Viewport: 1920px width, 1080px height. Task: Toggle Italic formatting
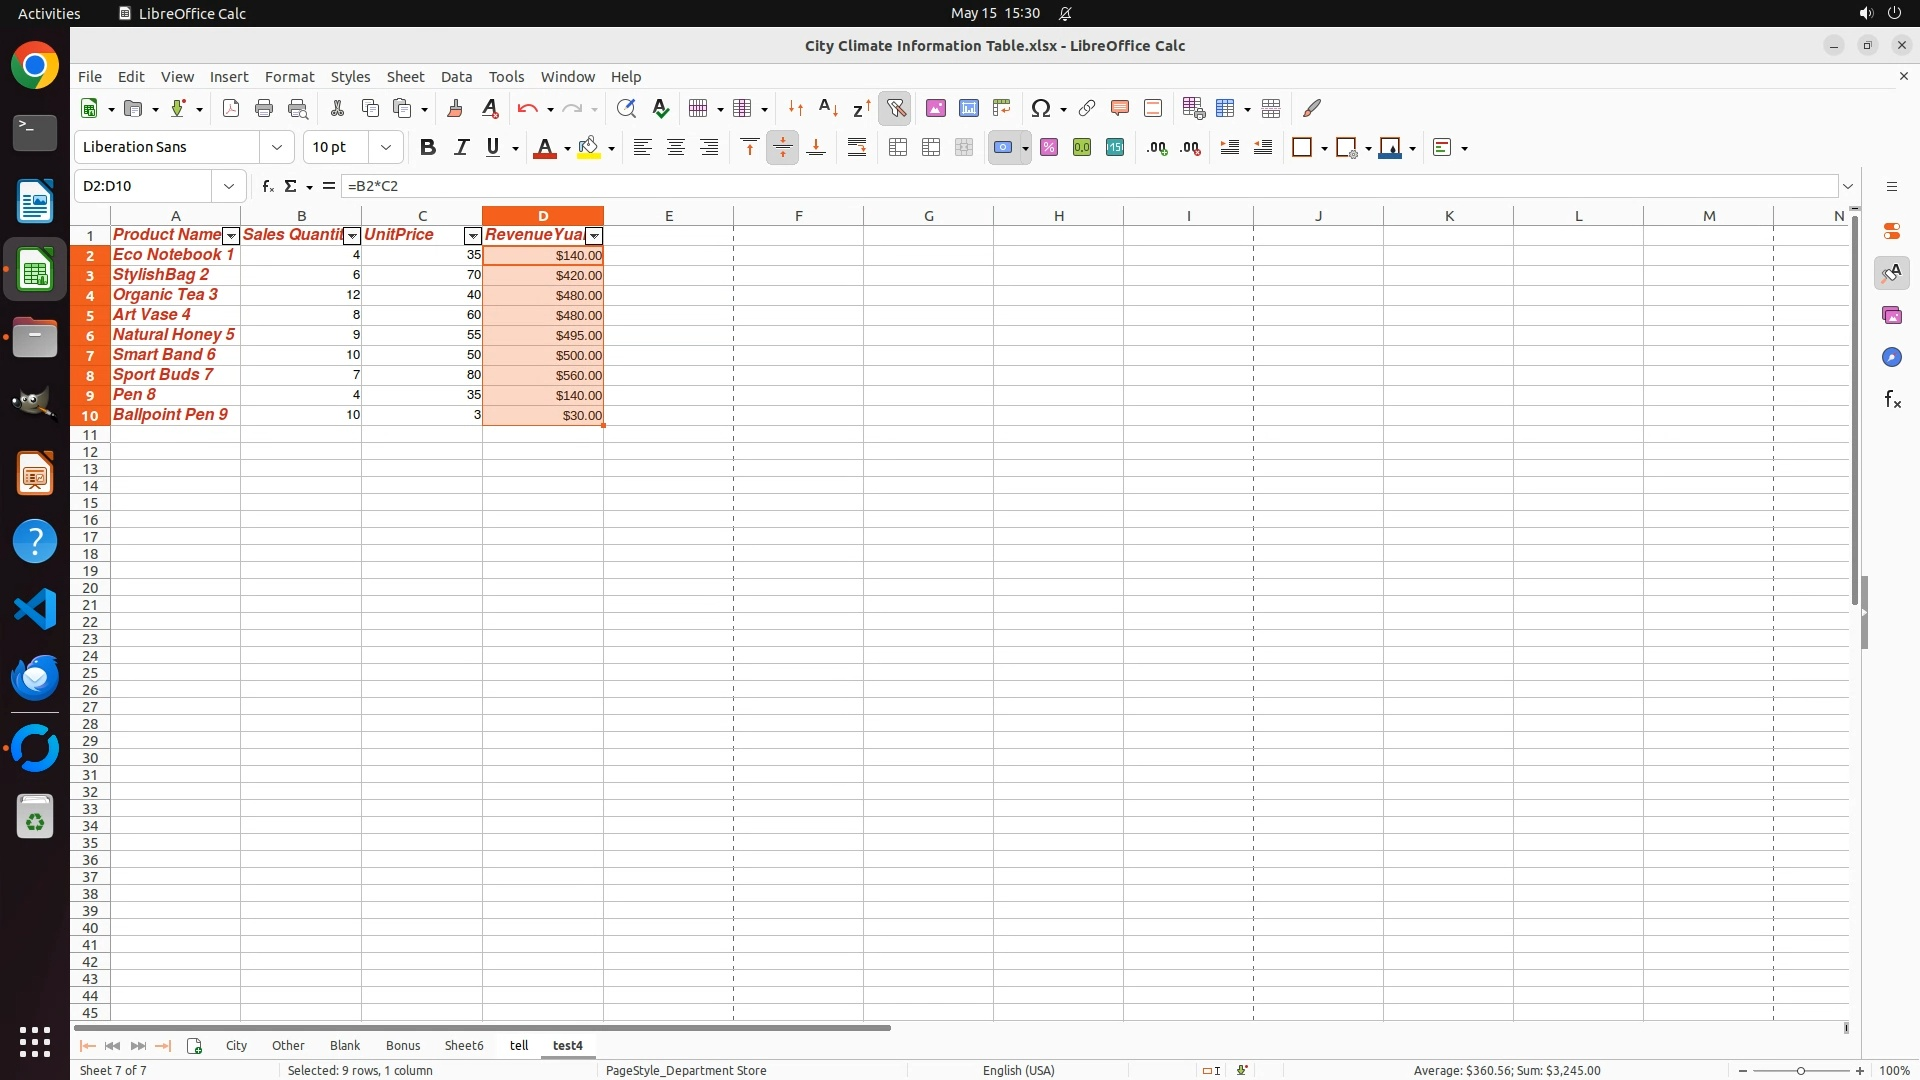point(461,148)
